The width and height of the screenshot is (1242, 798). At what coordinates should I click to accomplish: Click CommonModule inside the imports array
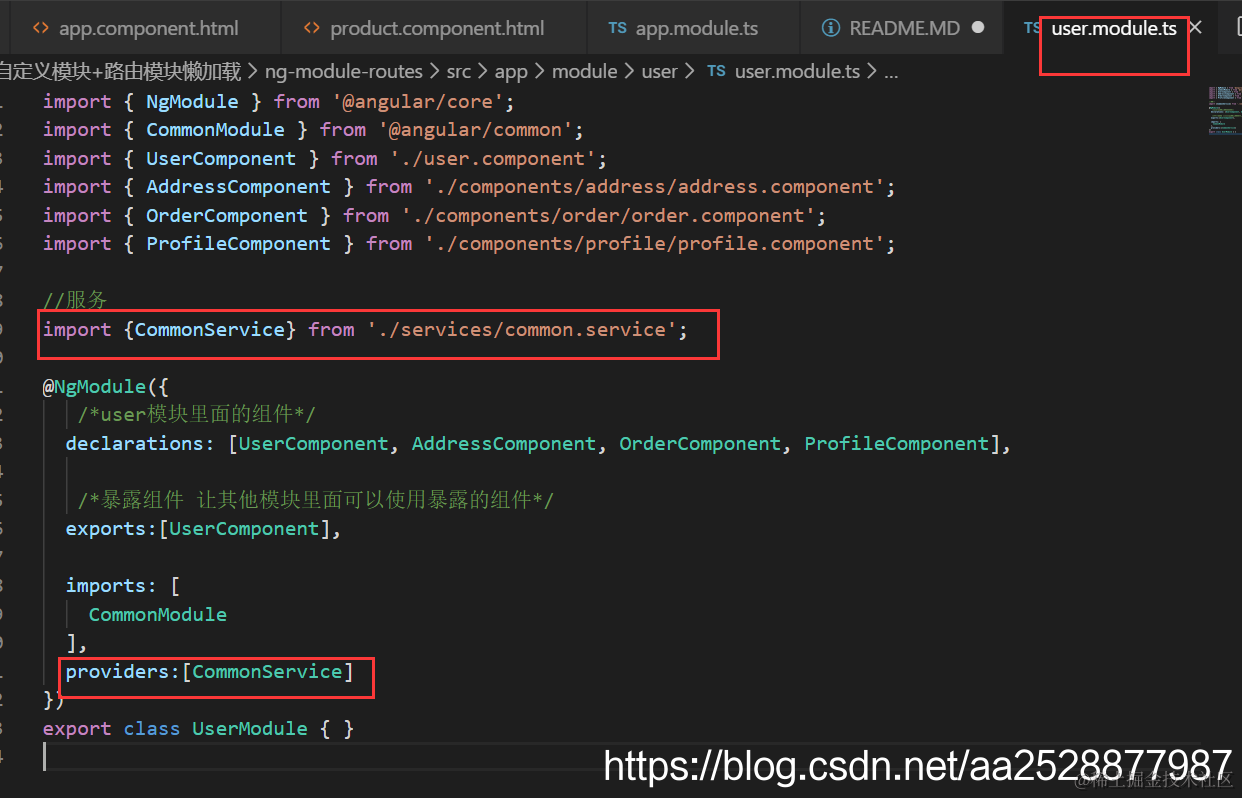point(158,614)
